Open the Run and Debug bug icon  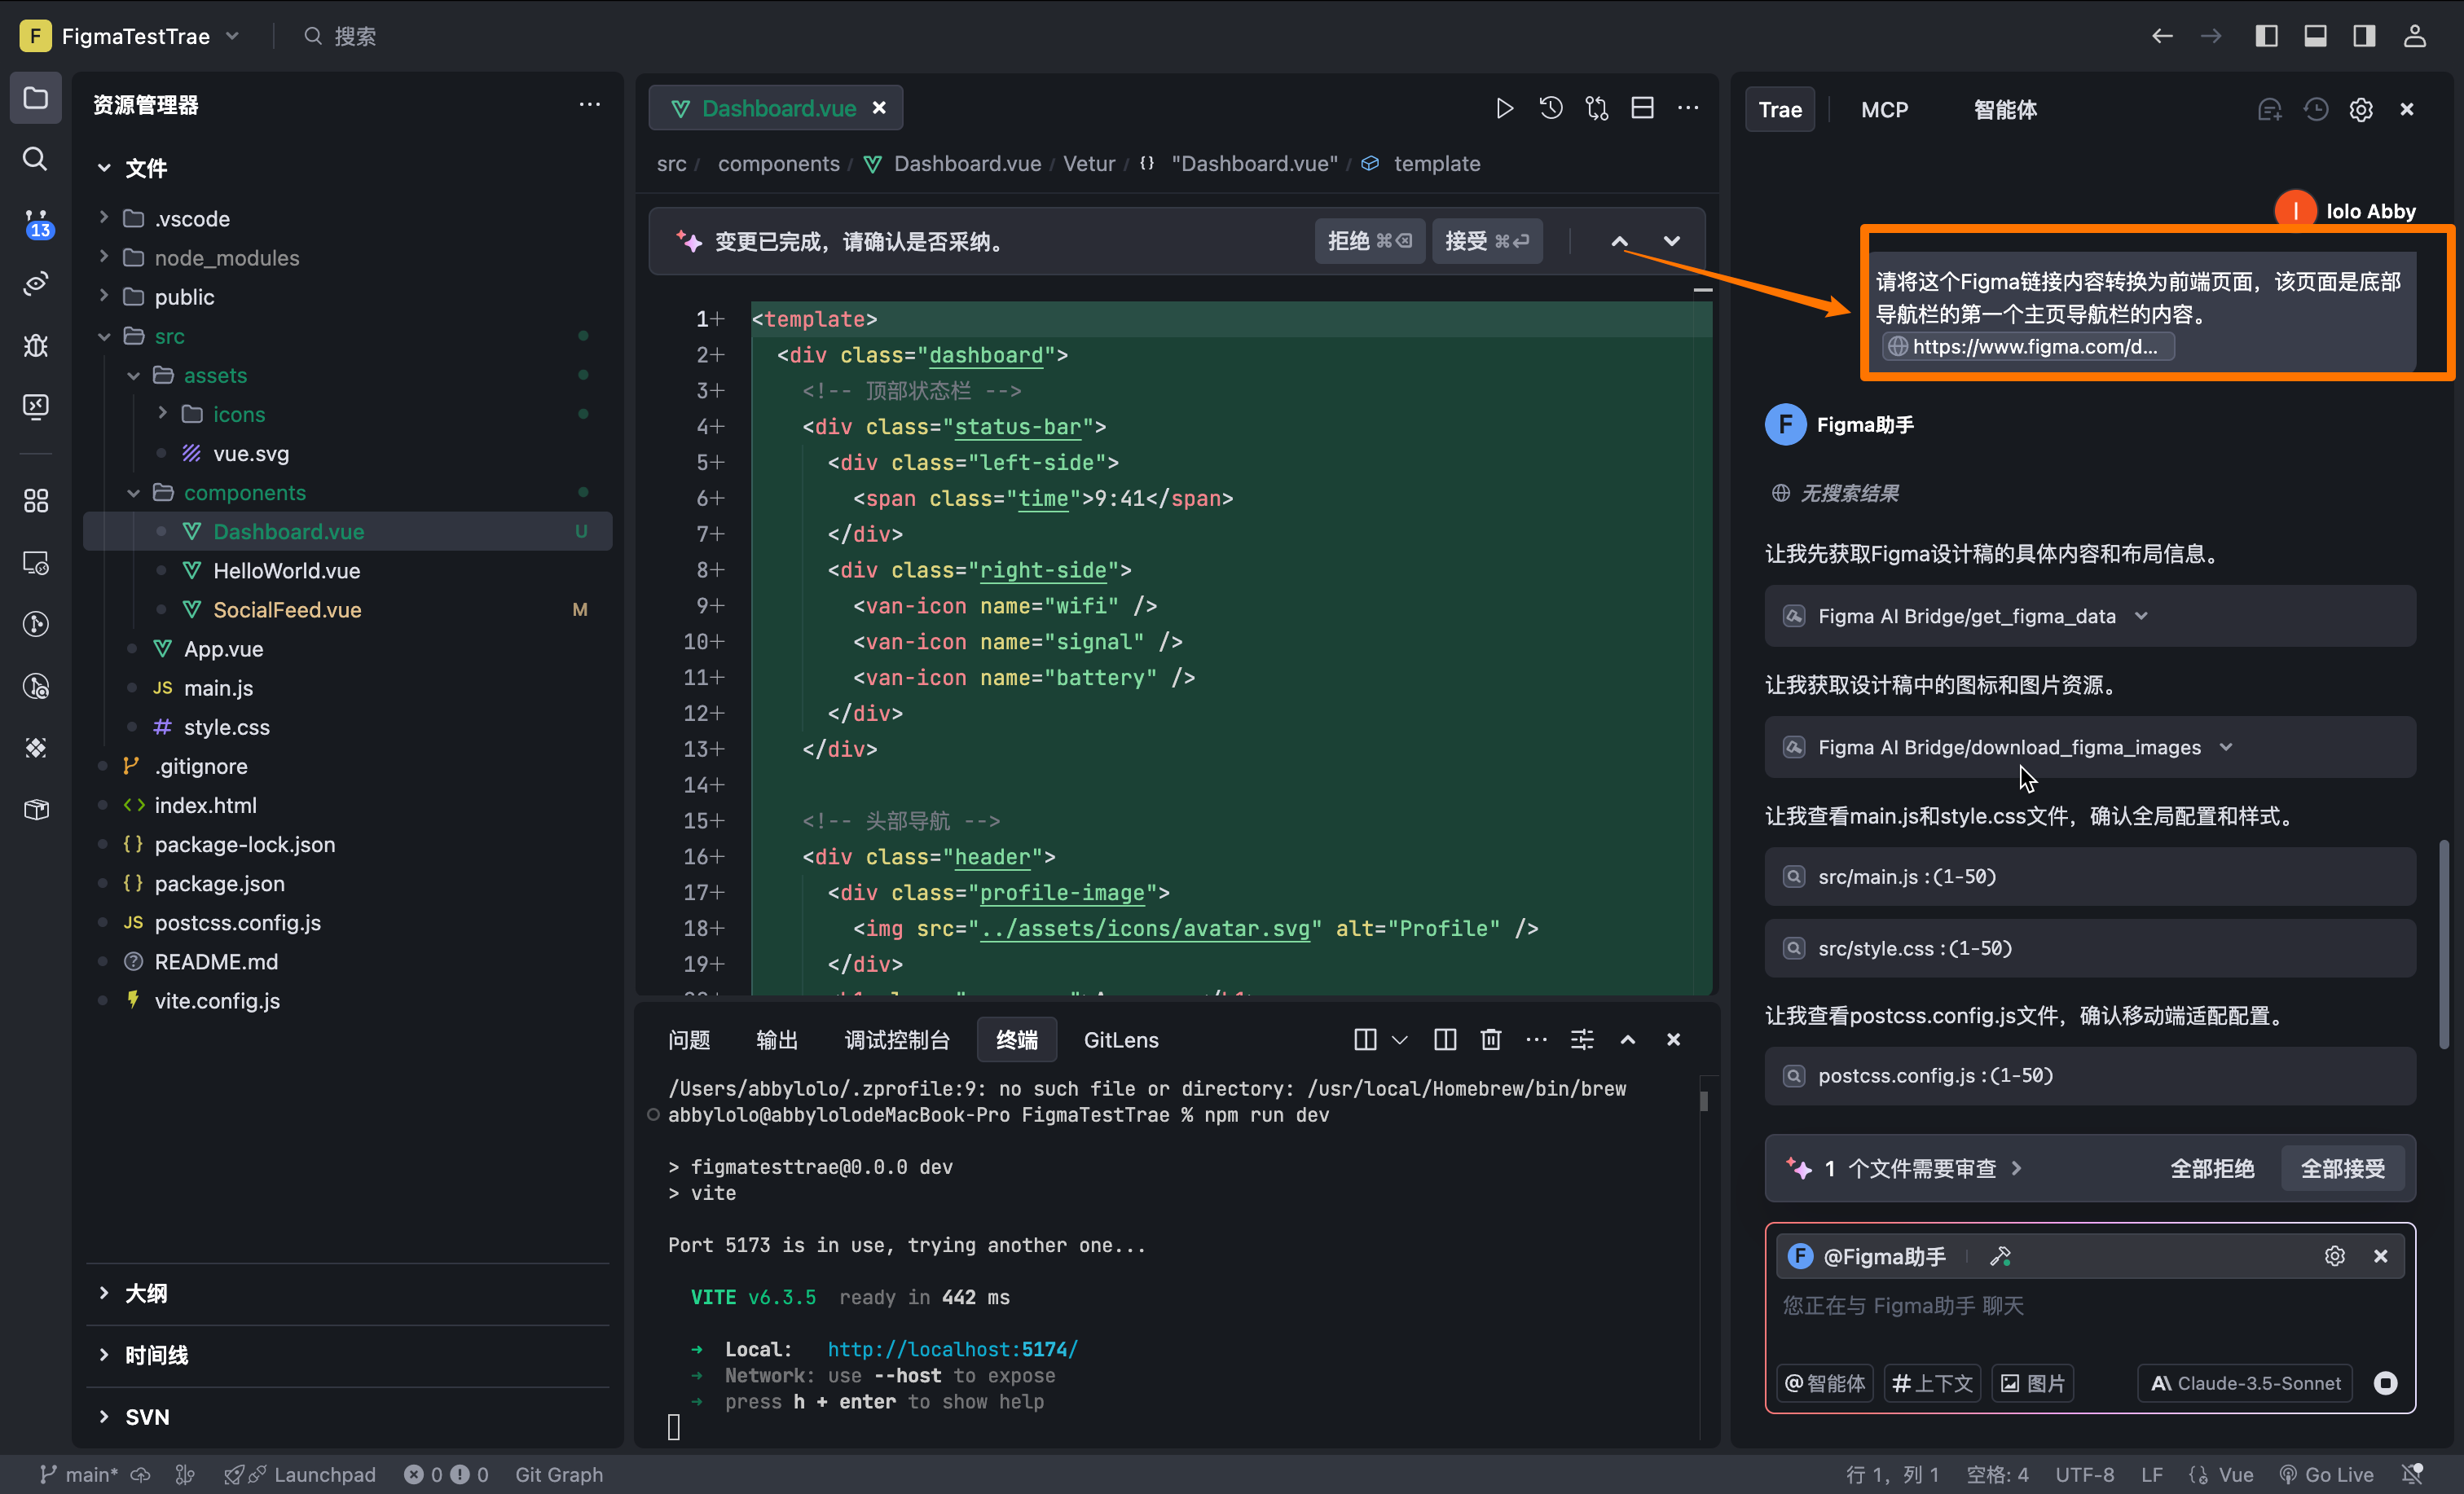coord(36,345)
